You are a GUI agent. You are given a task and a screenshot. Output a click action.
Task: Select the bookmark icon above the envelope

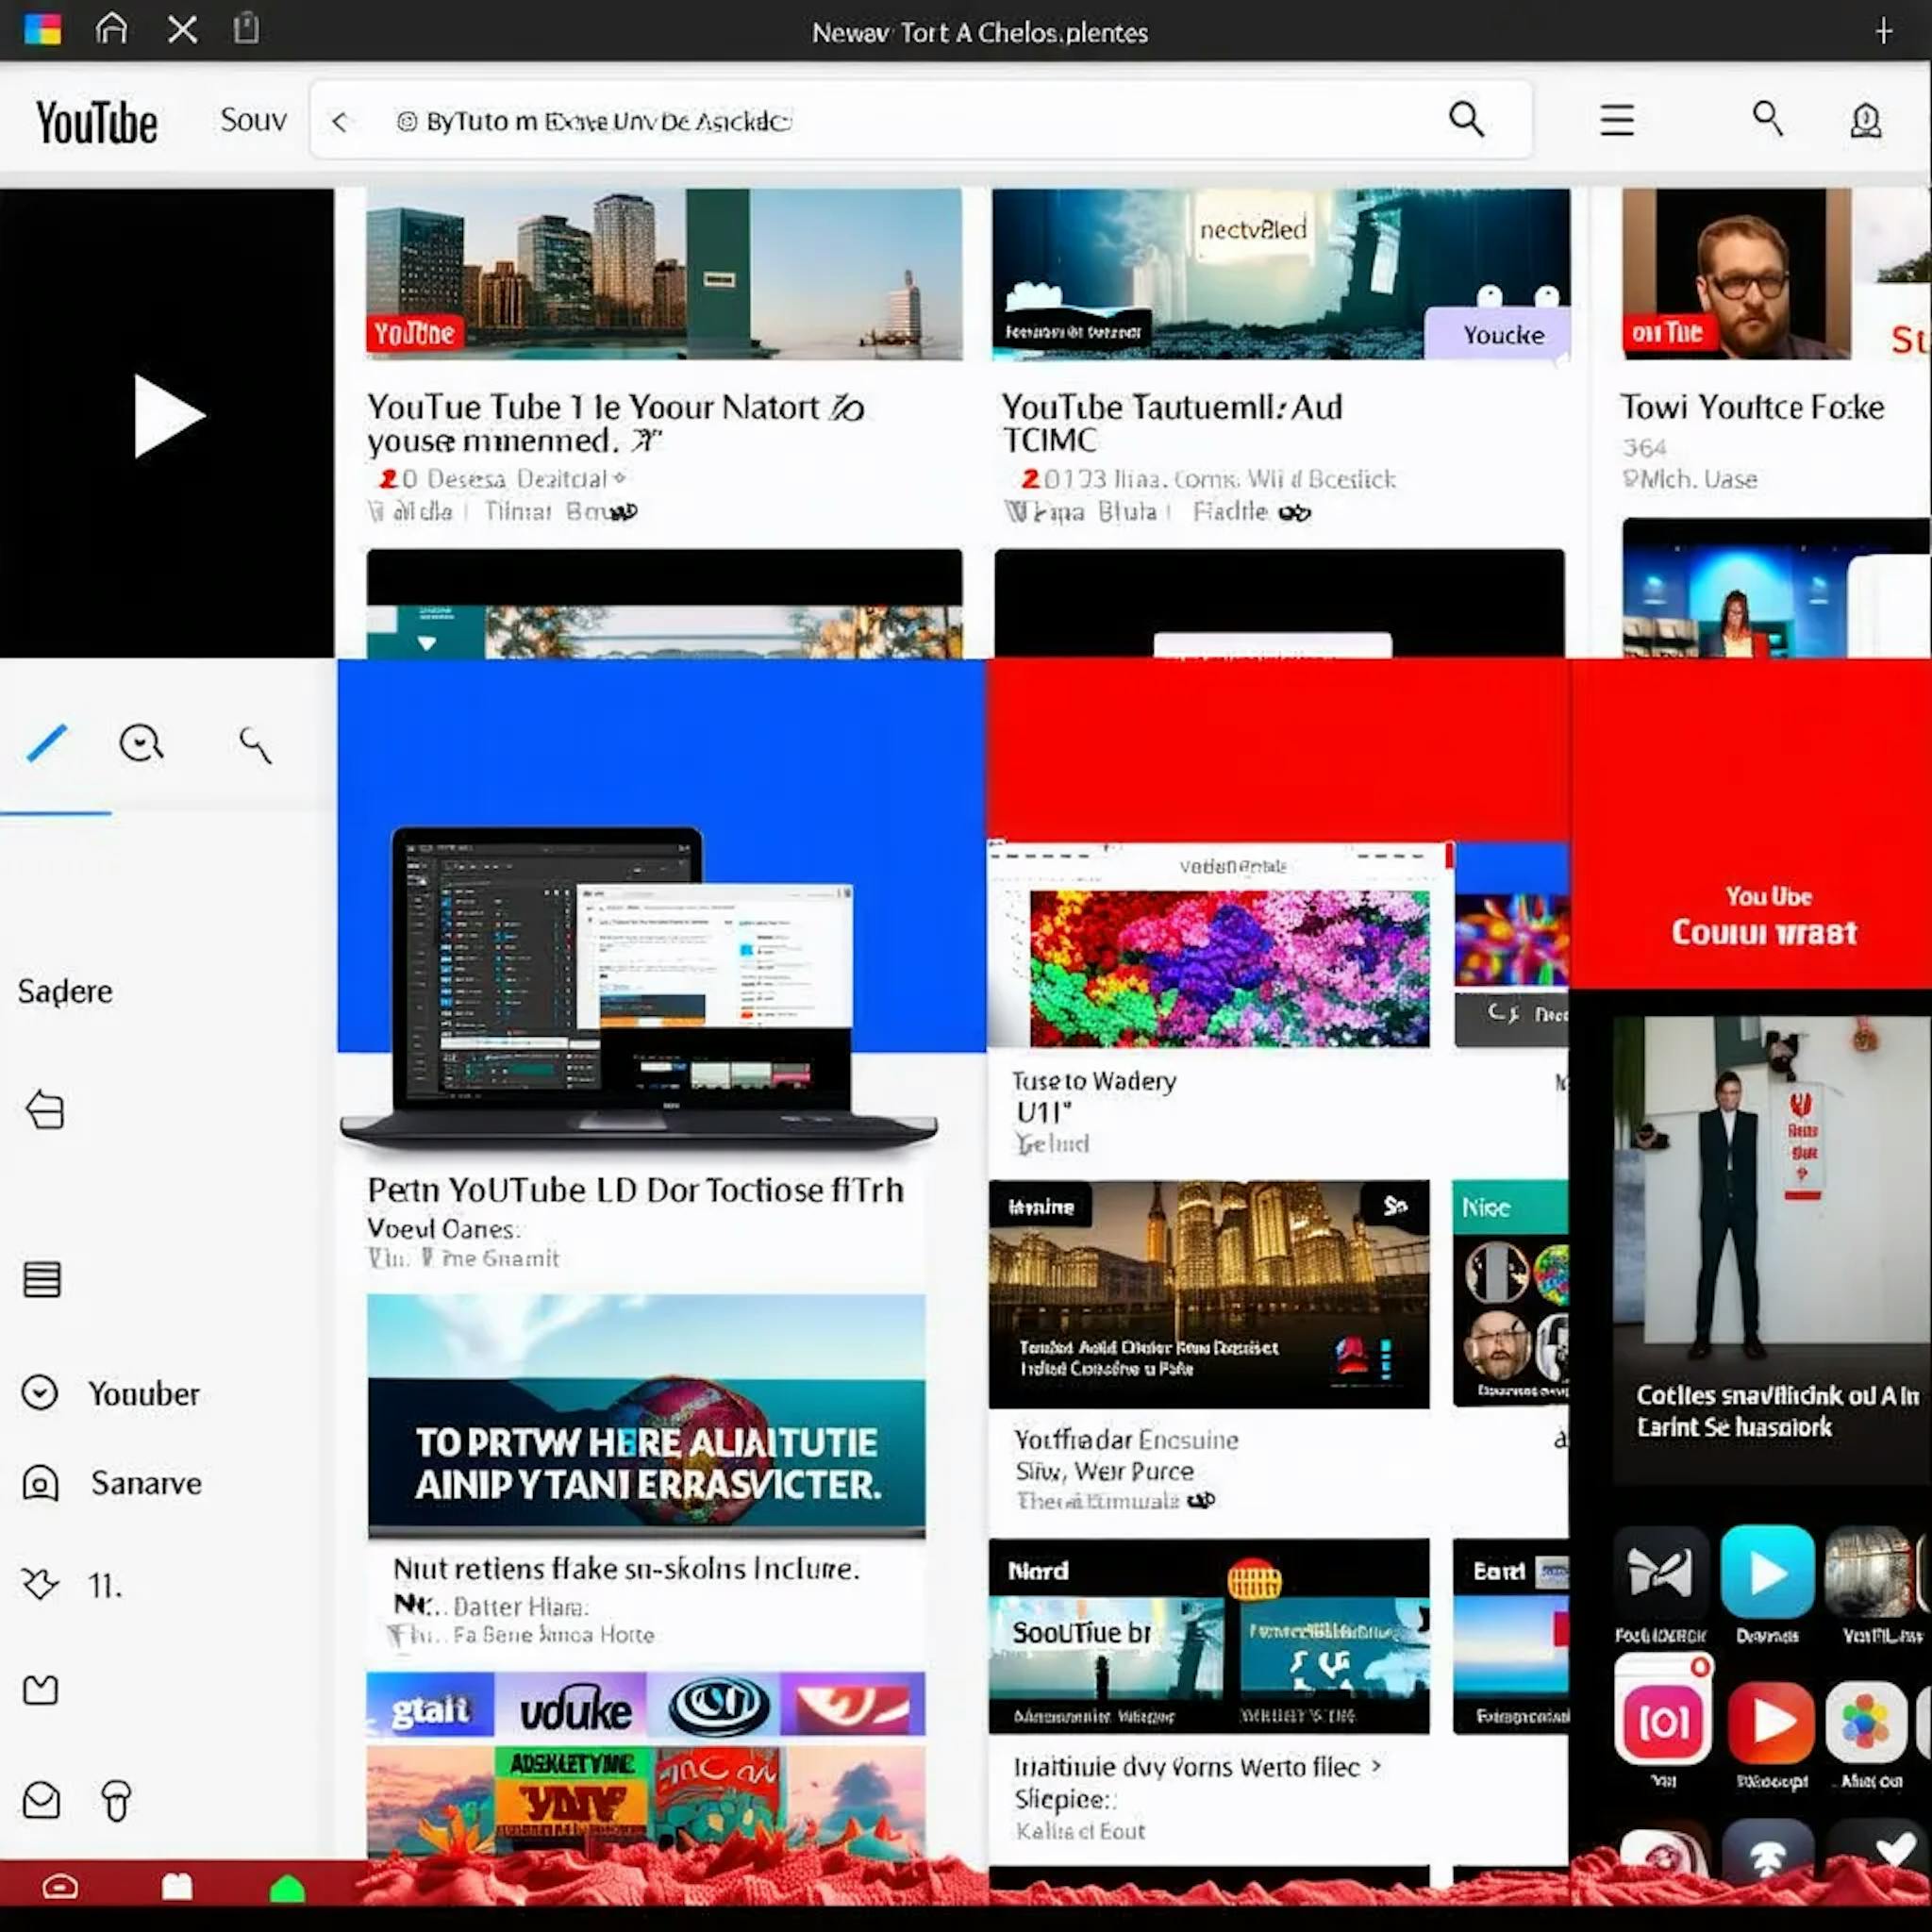click(41, 1690)
